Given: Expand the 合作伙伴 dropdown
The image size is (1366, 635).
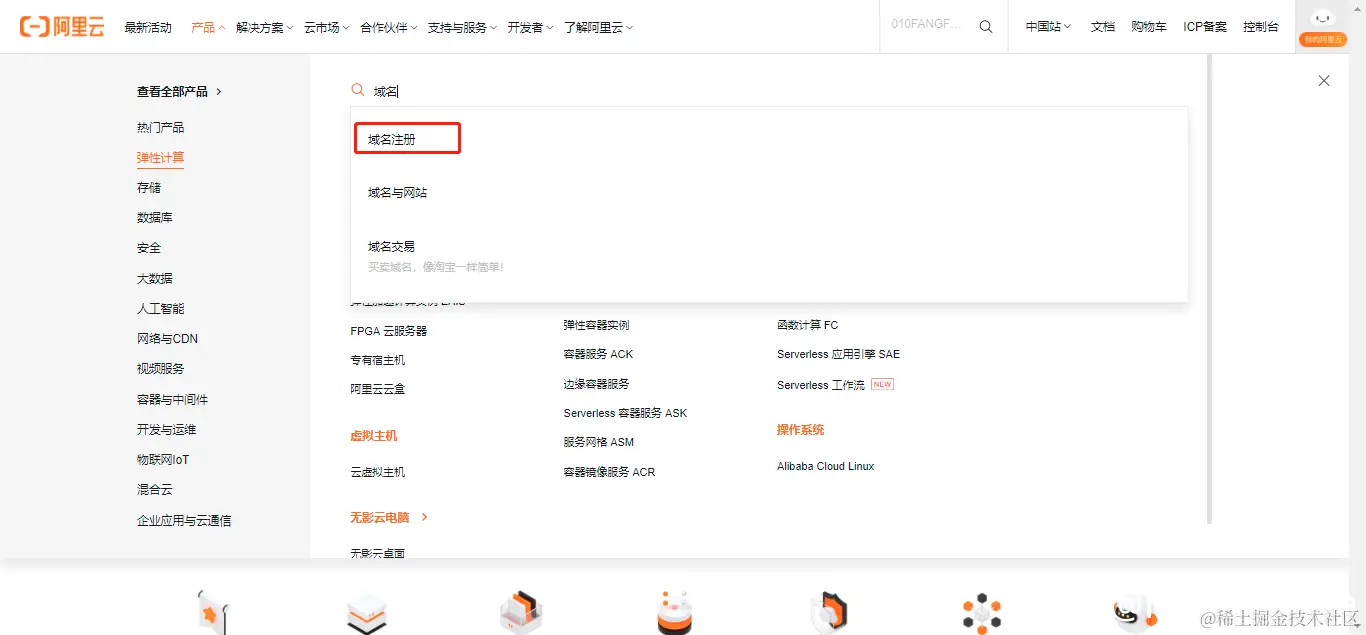Looking at the screenshot, I should pos(389,27).
